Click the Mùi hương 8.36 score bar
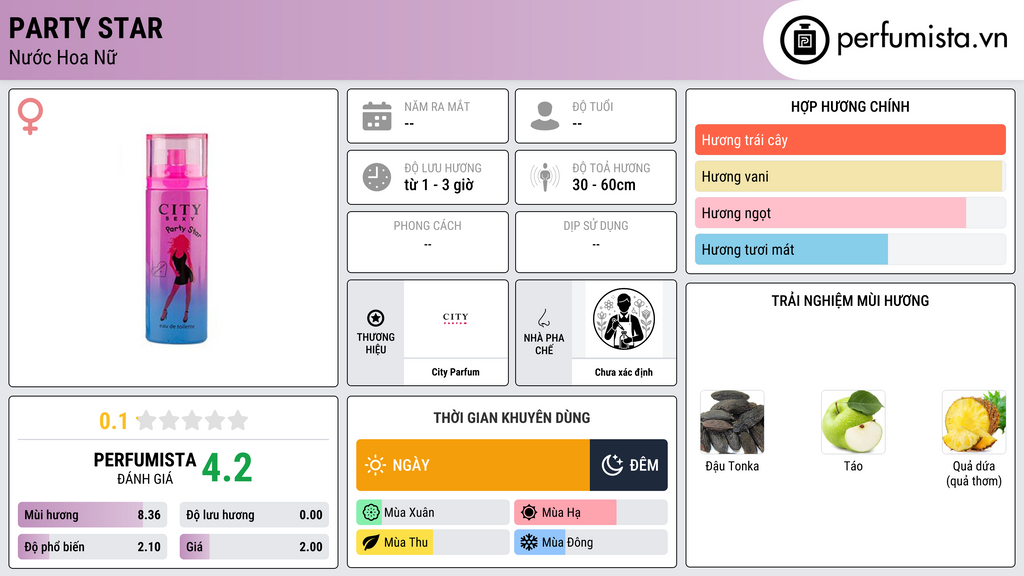Screen dimensions: 1024x576 (92, 515)
